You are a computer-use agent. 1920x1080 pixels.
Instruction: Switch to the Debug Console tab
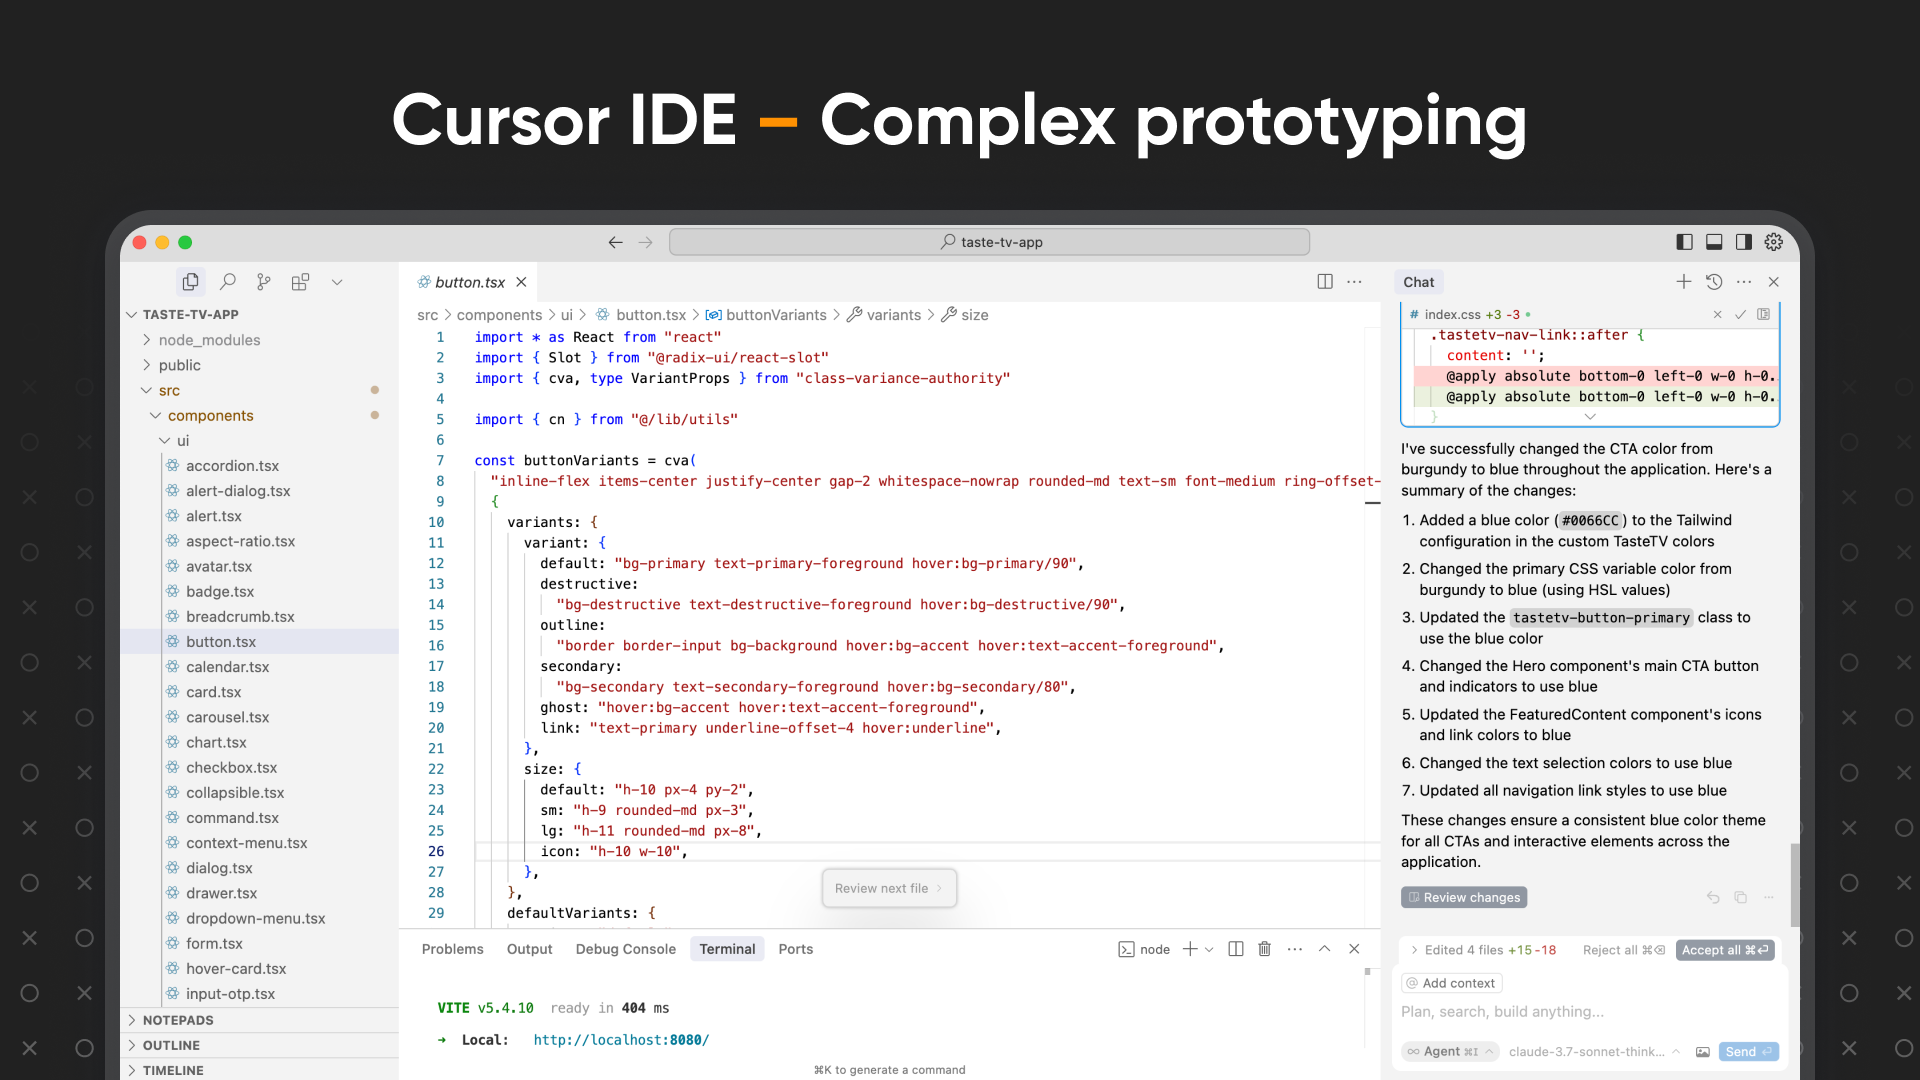pyautogui.click(x=625, y=948)
